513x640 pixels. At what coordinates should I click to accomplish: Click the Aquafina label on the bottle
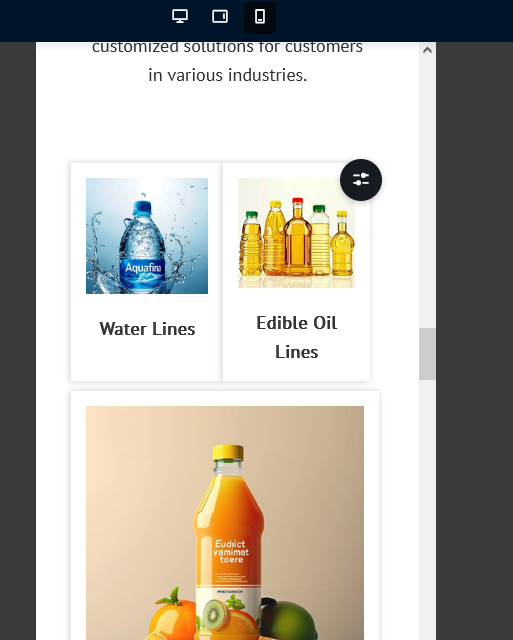(143, 268)
